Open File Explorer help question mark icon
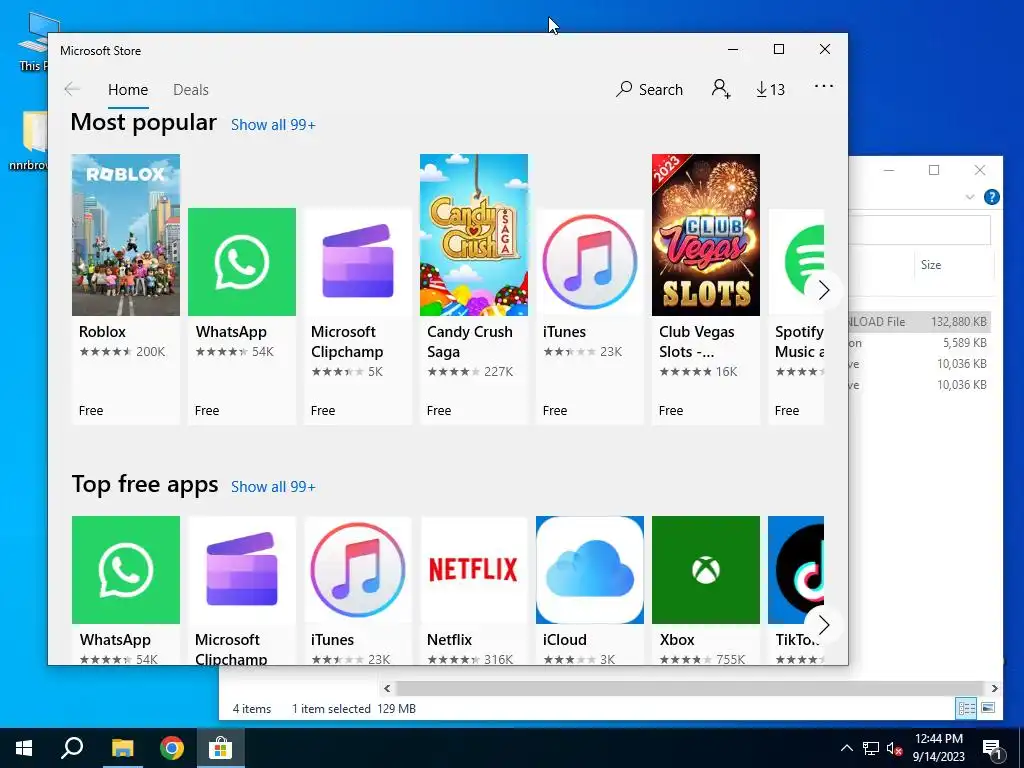Screen dimensions: 1024x768 coord(991,197)
